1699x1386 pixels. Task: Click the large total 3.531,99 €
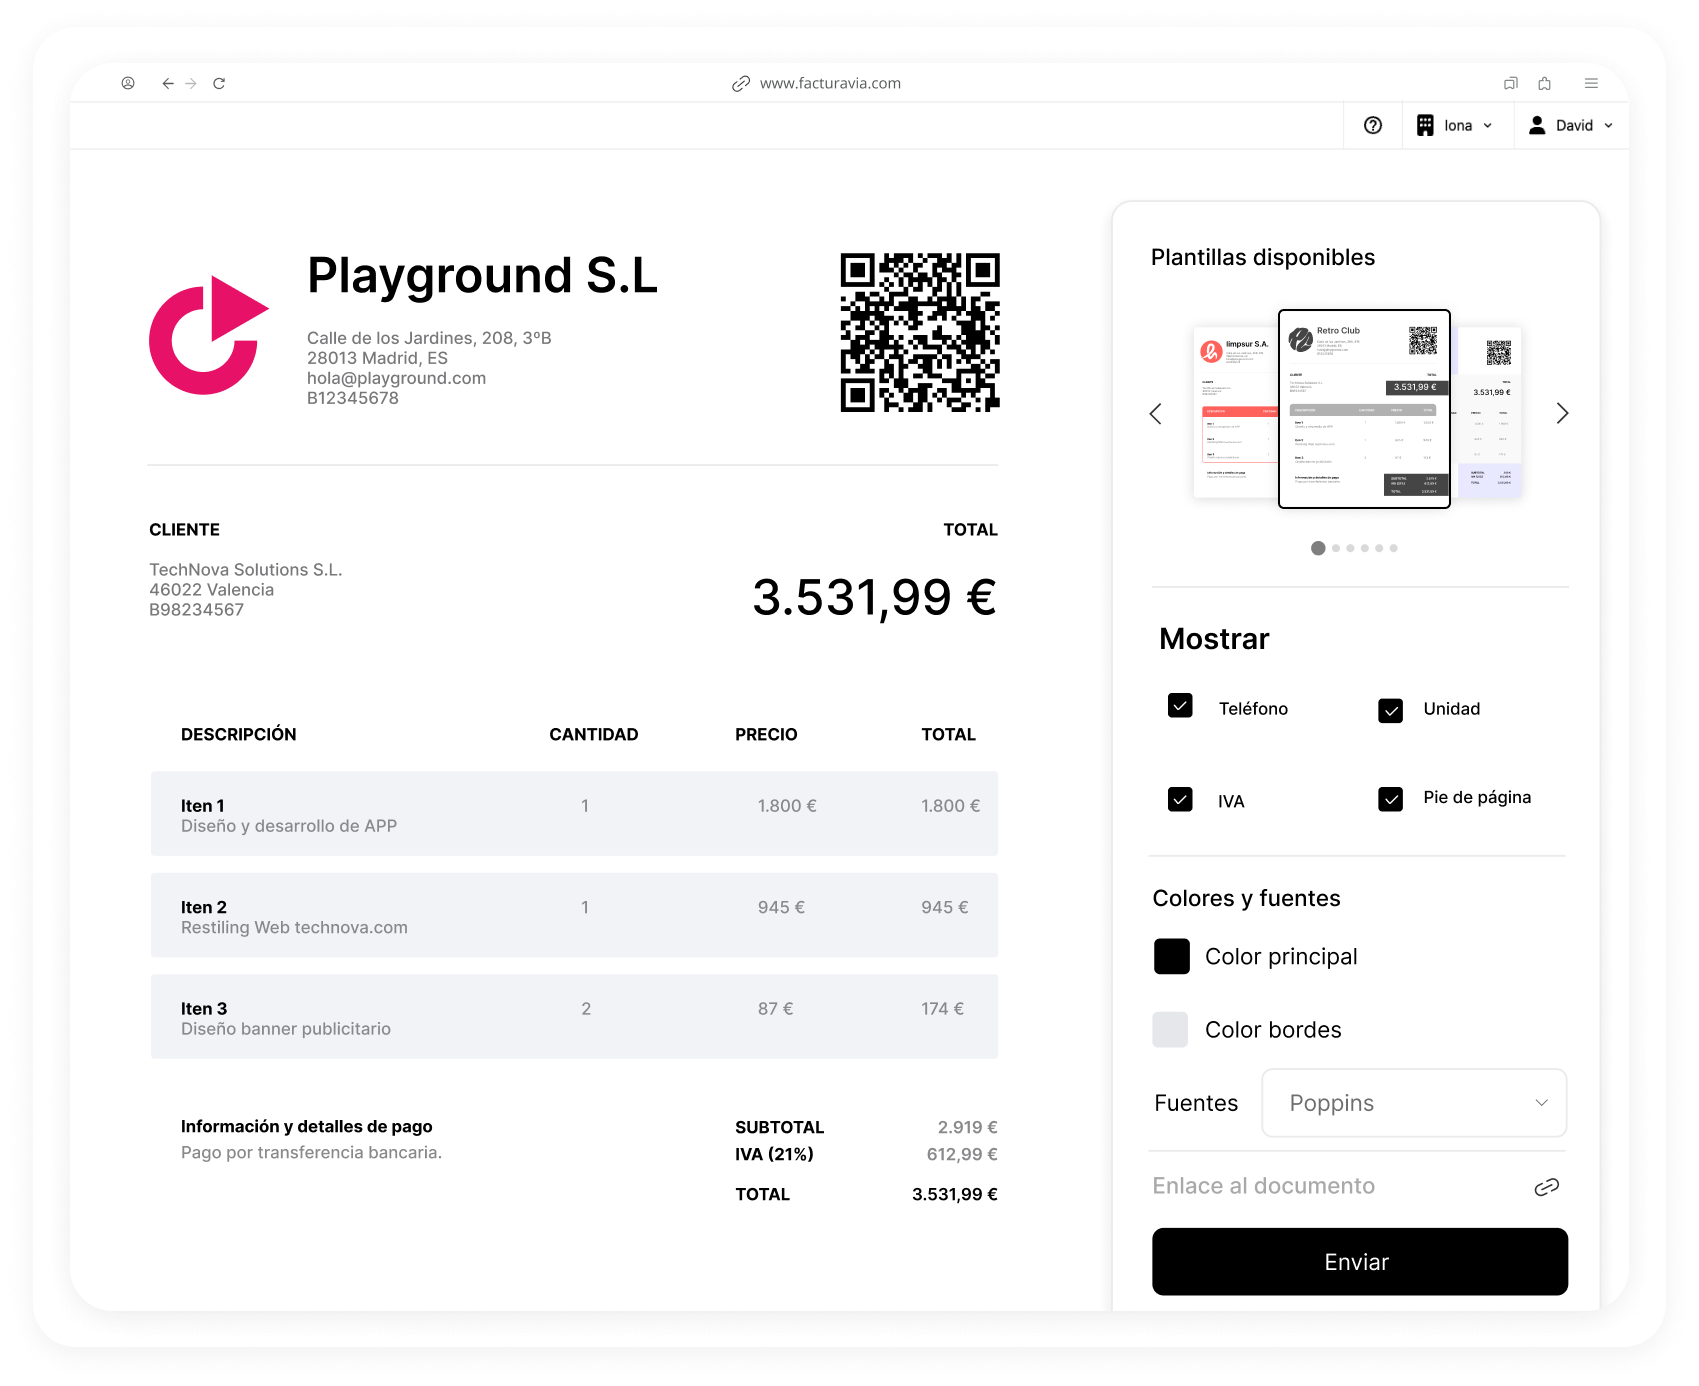(x=875, y=598)
